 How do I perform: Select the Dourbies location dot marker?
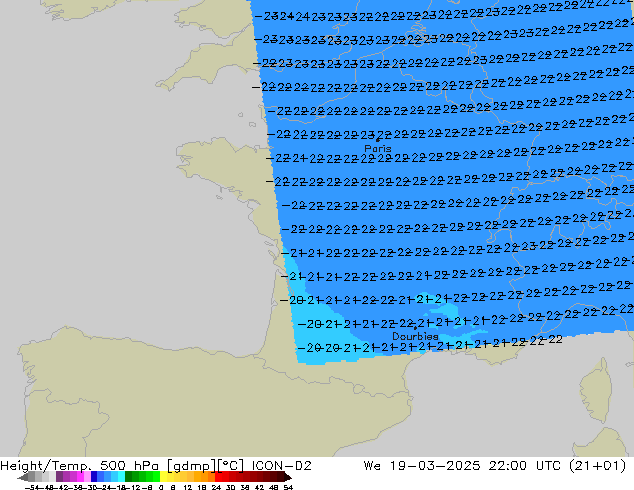(415, 328)
